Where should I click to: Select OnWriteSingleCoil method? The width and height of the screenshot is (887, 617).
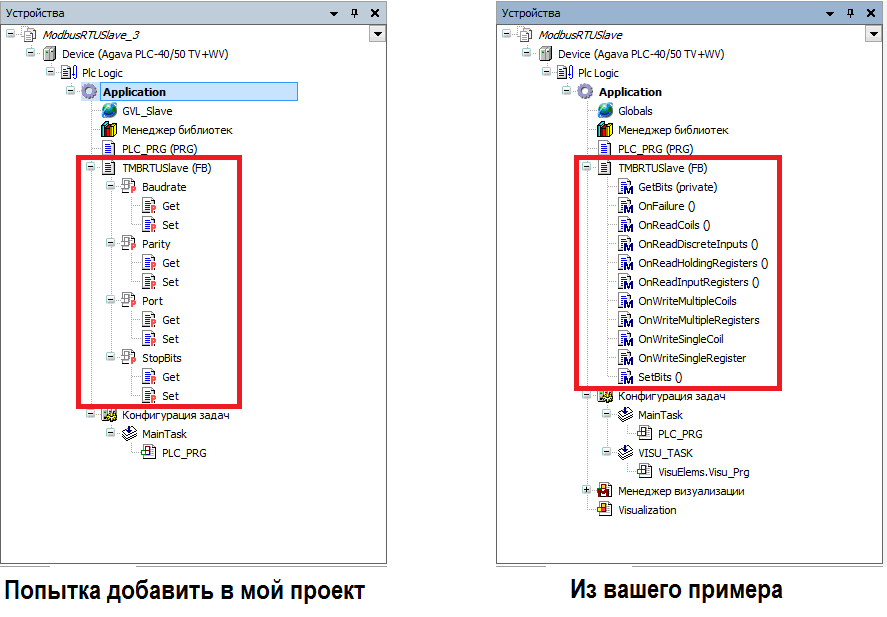point(681,339)
